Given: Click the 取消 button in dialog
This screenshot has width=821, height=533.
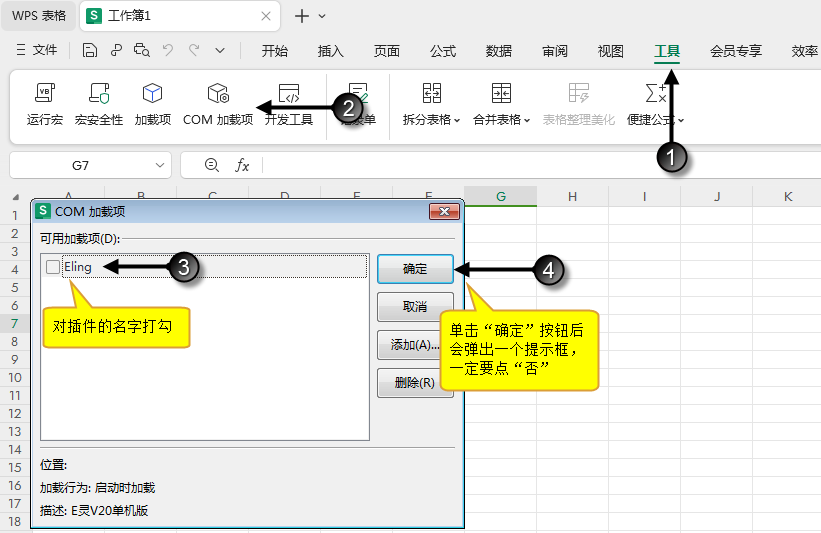Looking at the screenshot, I should tap(415, 306).
